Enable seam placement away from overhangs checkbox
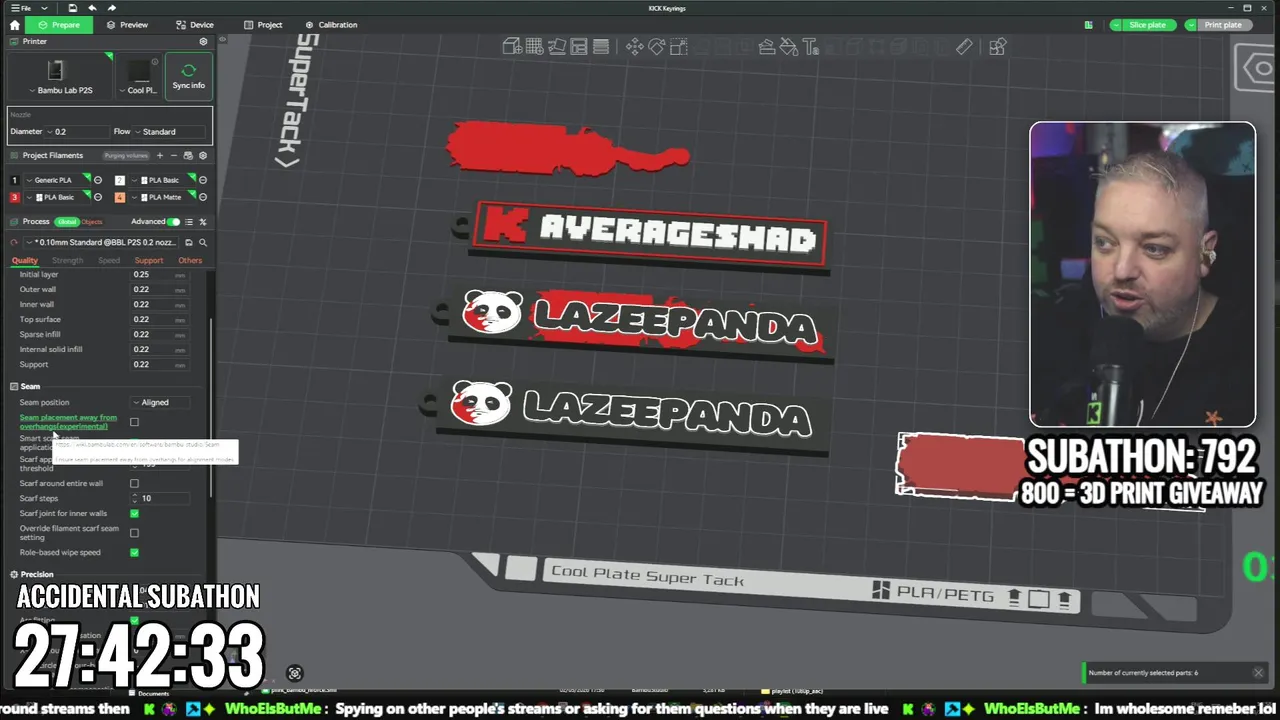This screenshot has width=1280, height=720. point(134,422)
